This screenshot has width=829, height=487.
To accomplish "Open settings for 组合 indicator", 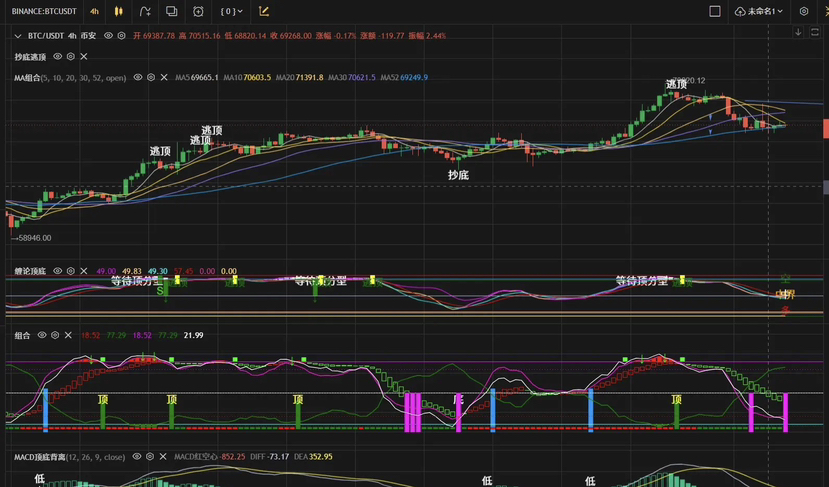I will [x=55, y=335].
